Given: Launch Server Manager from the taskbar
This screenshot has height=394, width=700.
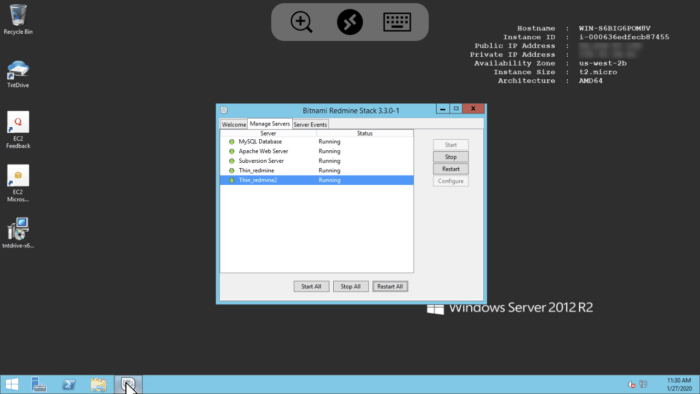Looking at the screenshot, I should (x=39, y=384).
